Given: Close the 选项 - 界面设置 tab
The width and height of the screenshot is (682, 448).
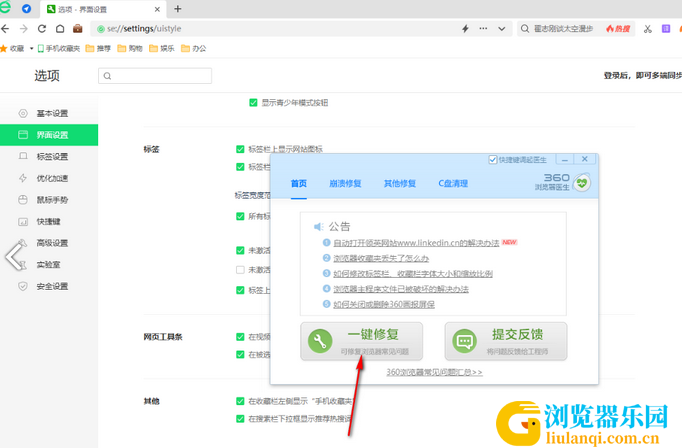Looking at the screenshot, I should click(157, 9).
